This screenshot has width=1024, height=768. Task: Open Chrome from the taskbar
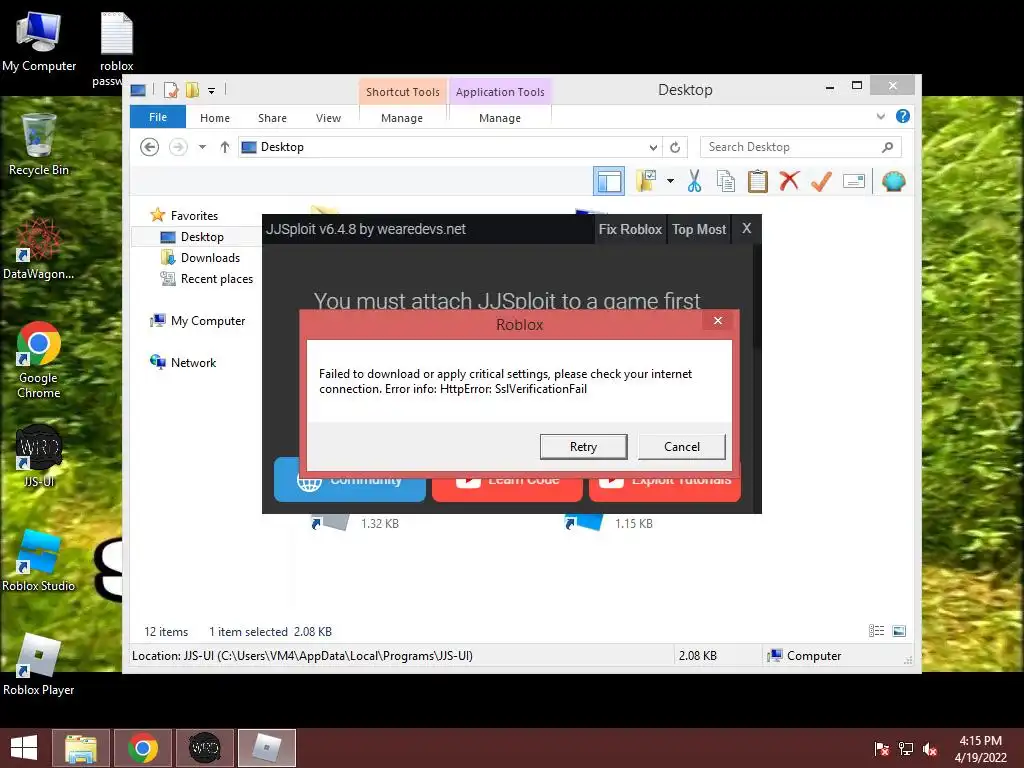click(142, 748)
